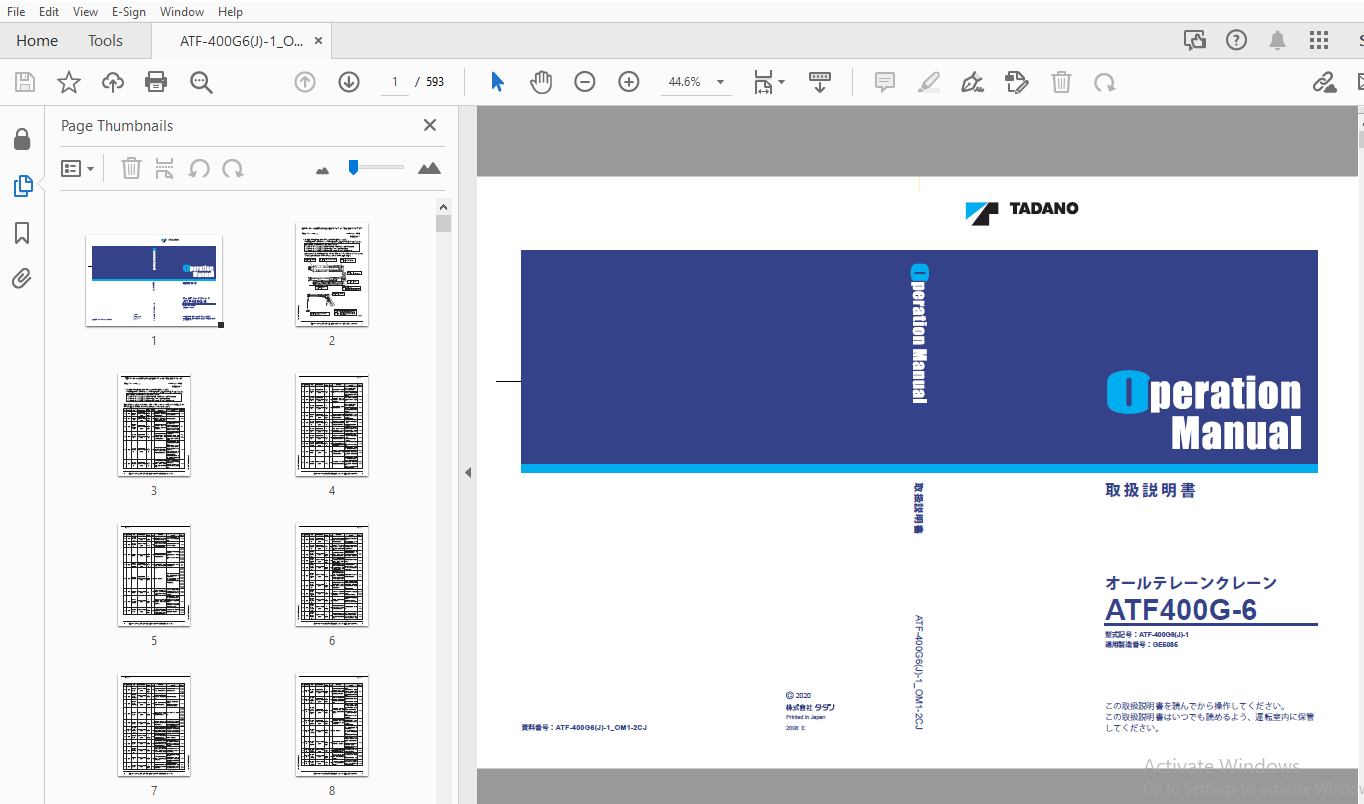Print the document with printer icon
Image resolution: width=1364 pixels, height=804 pixels.
(x=156, y=82)
